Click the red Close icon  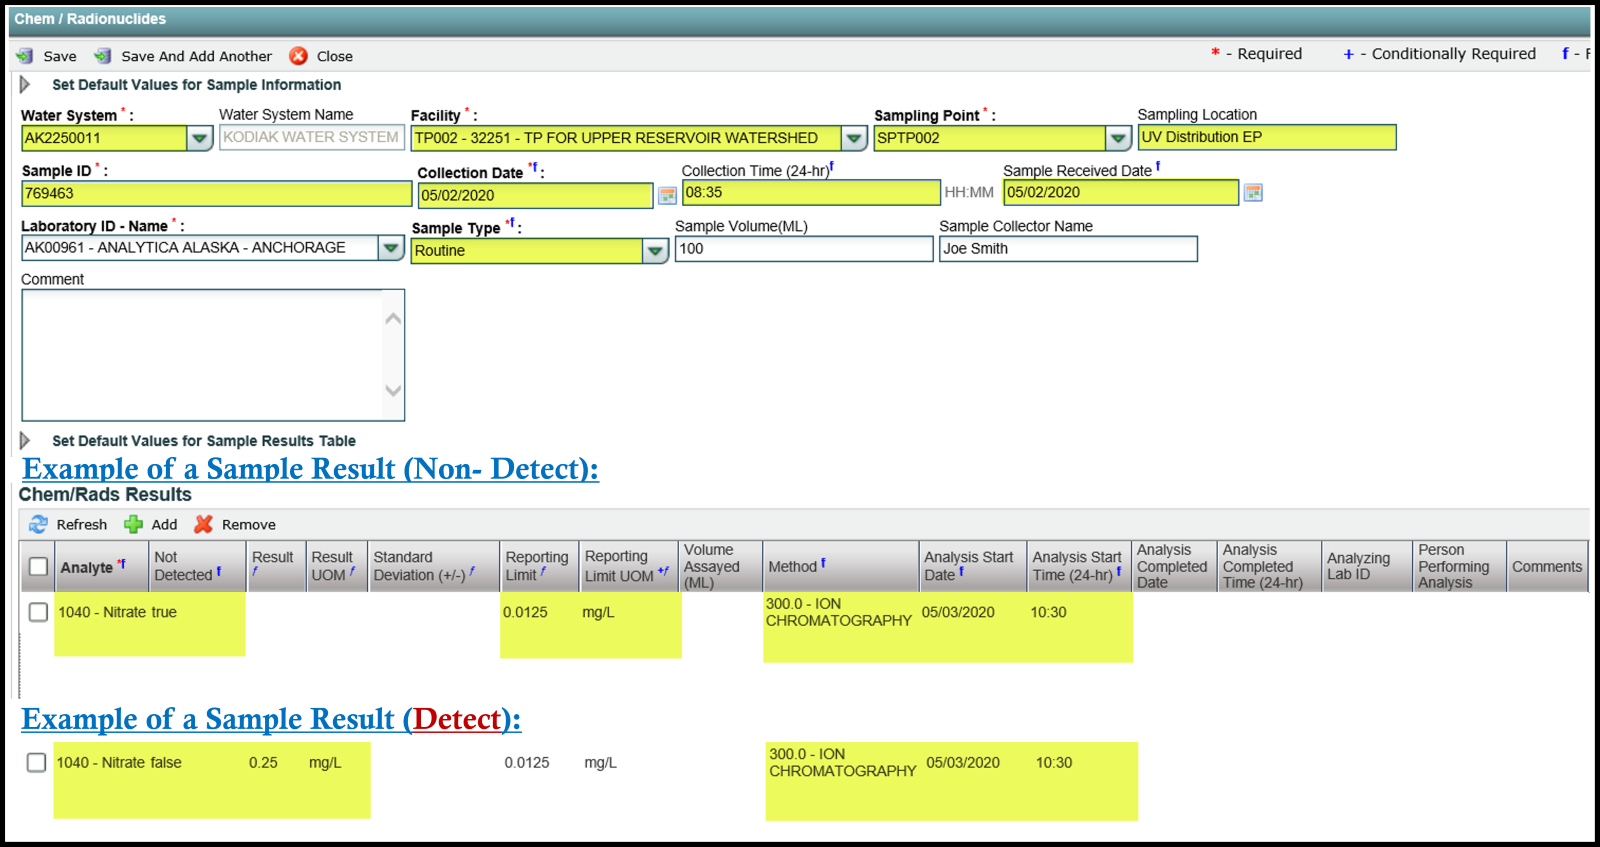298,56
